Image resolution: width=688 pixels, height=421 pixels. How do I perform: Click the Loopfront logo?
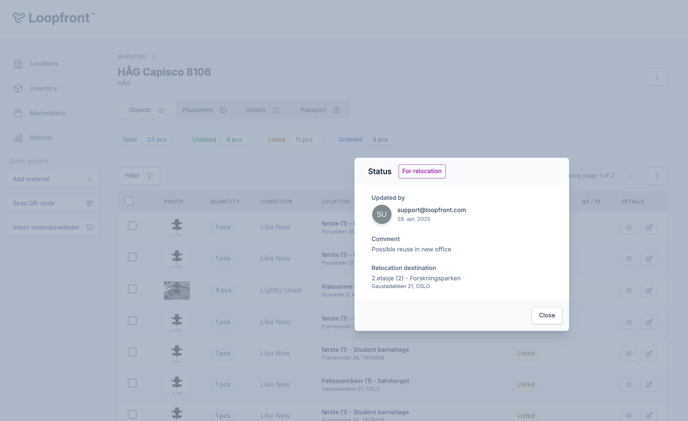[54, 18]
